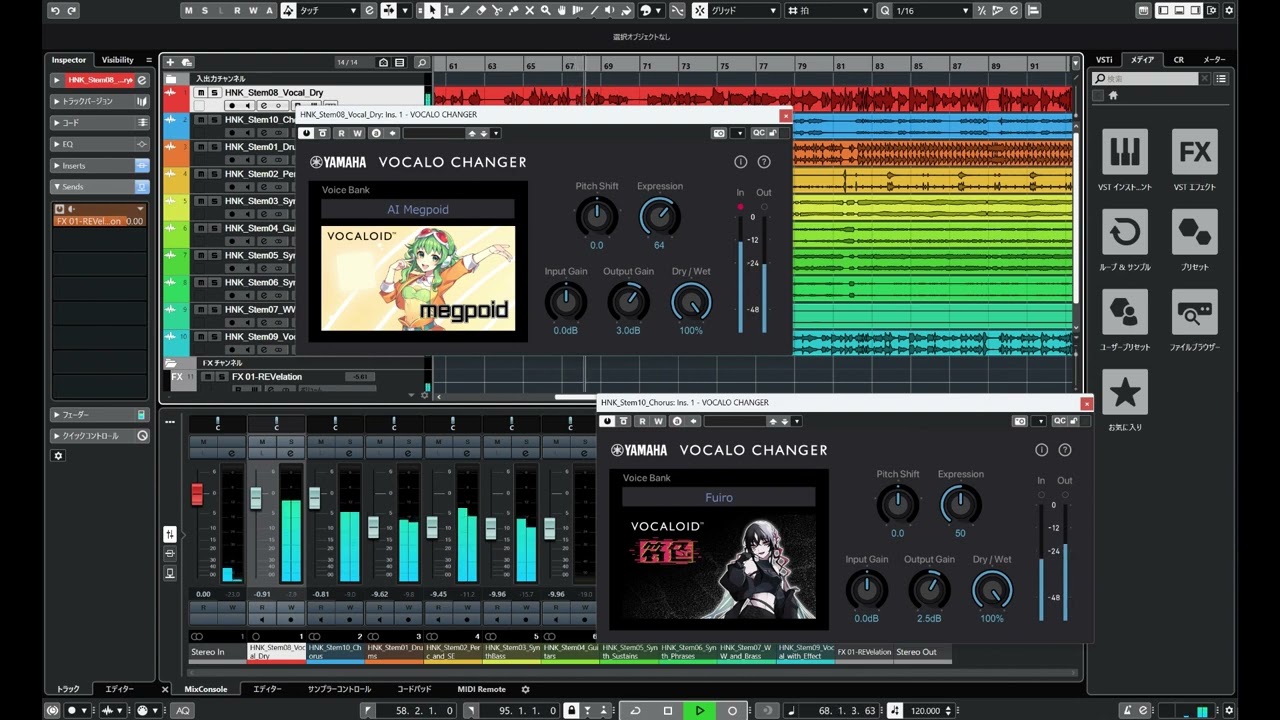Screen dimensions: 1280x720
Task: Open Voice Bank selector Fuiro
Action: pos(719,497)
